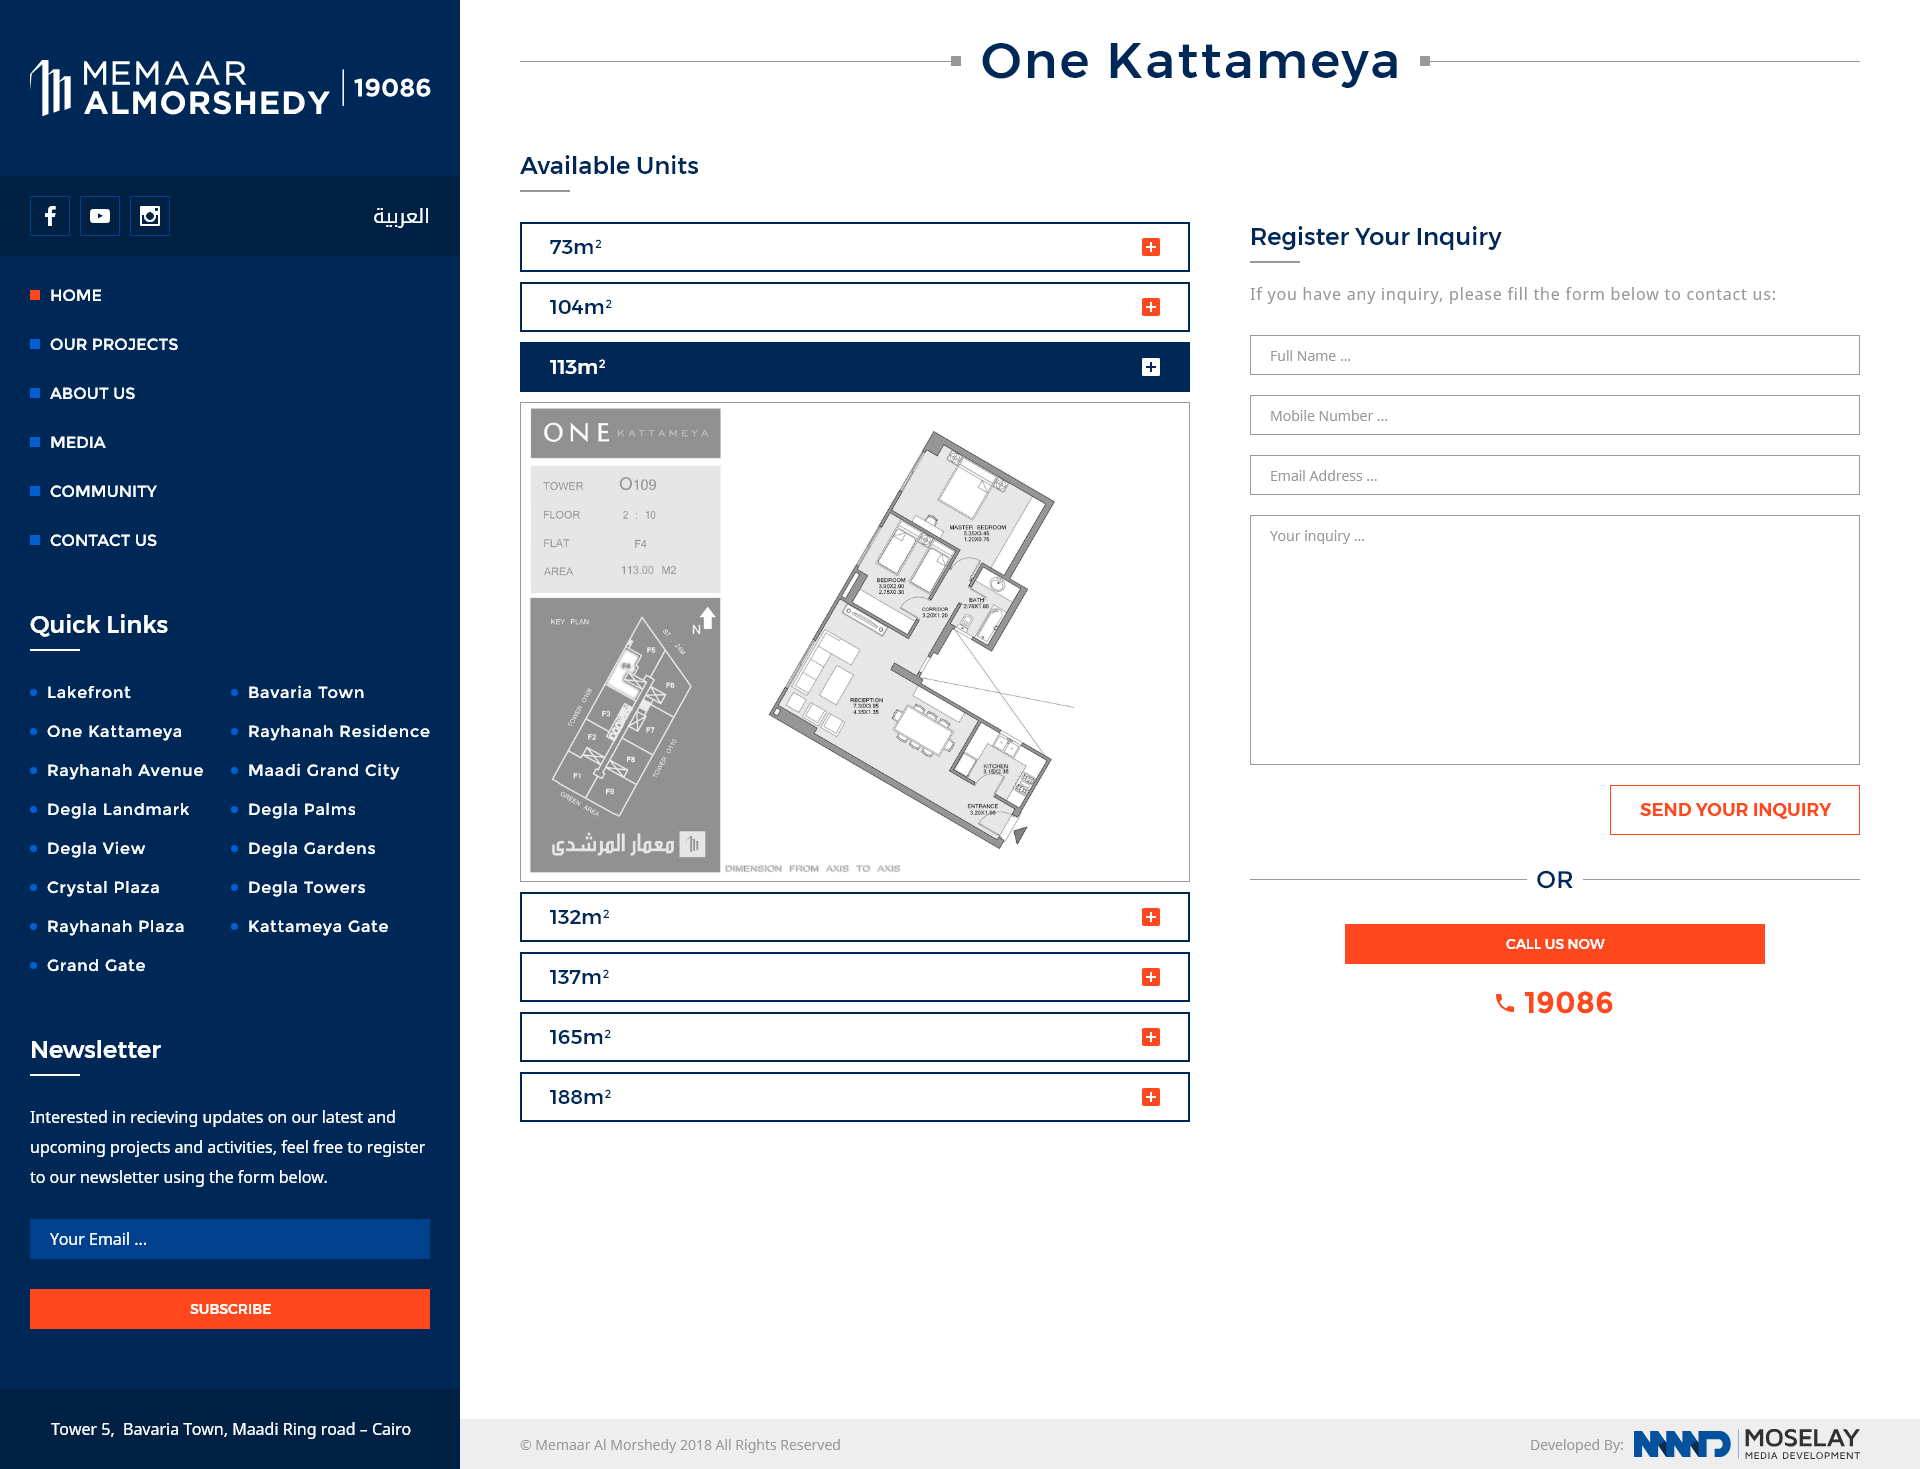Click the 113m² floor plan image

[x=855, y=642]
